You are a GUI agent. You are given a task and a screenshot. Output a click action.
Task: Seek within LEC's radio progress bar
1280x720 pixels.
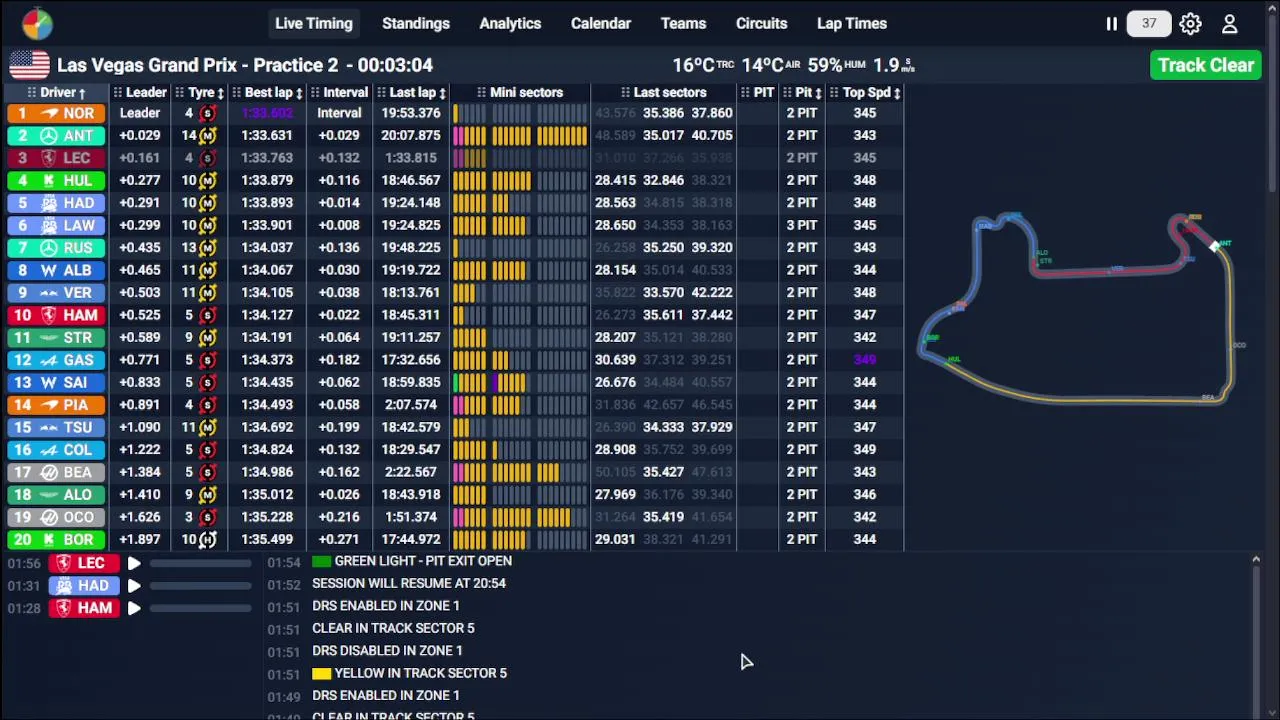[201, 563]
